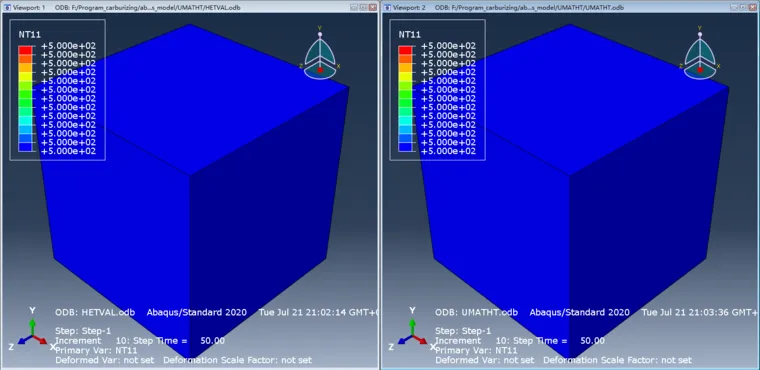Close the Viewport 2 window
Screen dimensions: 760x370
pyautogui.click(x=752, y=7)
